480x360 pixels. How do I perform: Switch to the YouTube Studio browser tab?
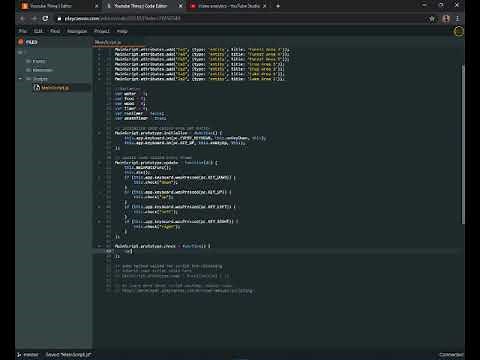tap(228, 6)
